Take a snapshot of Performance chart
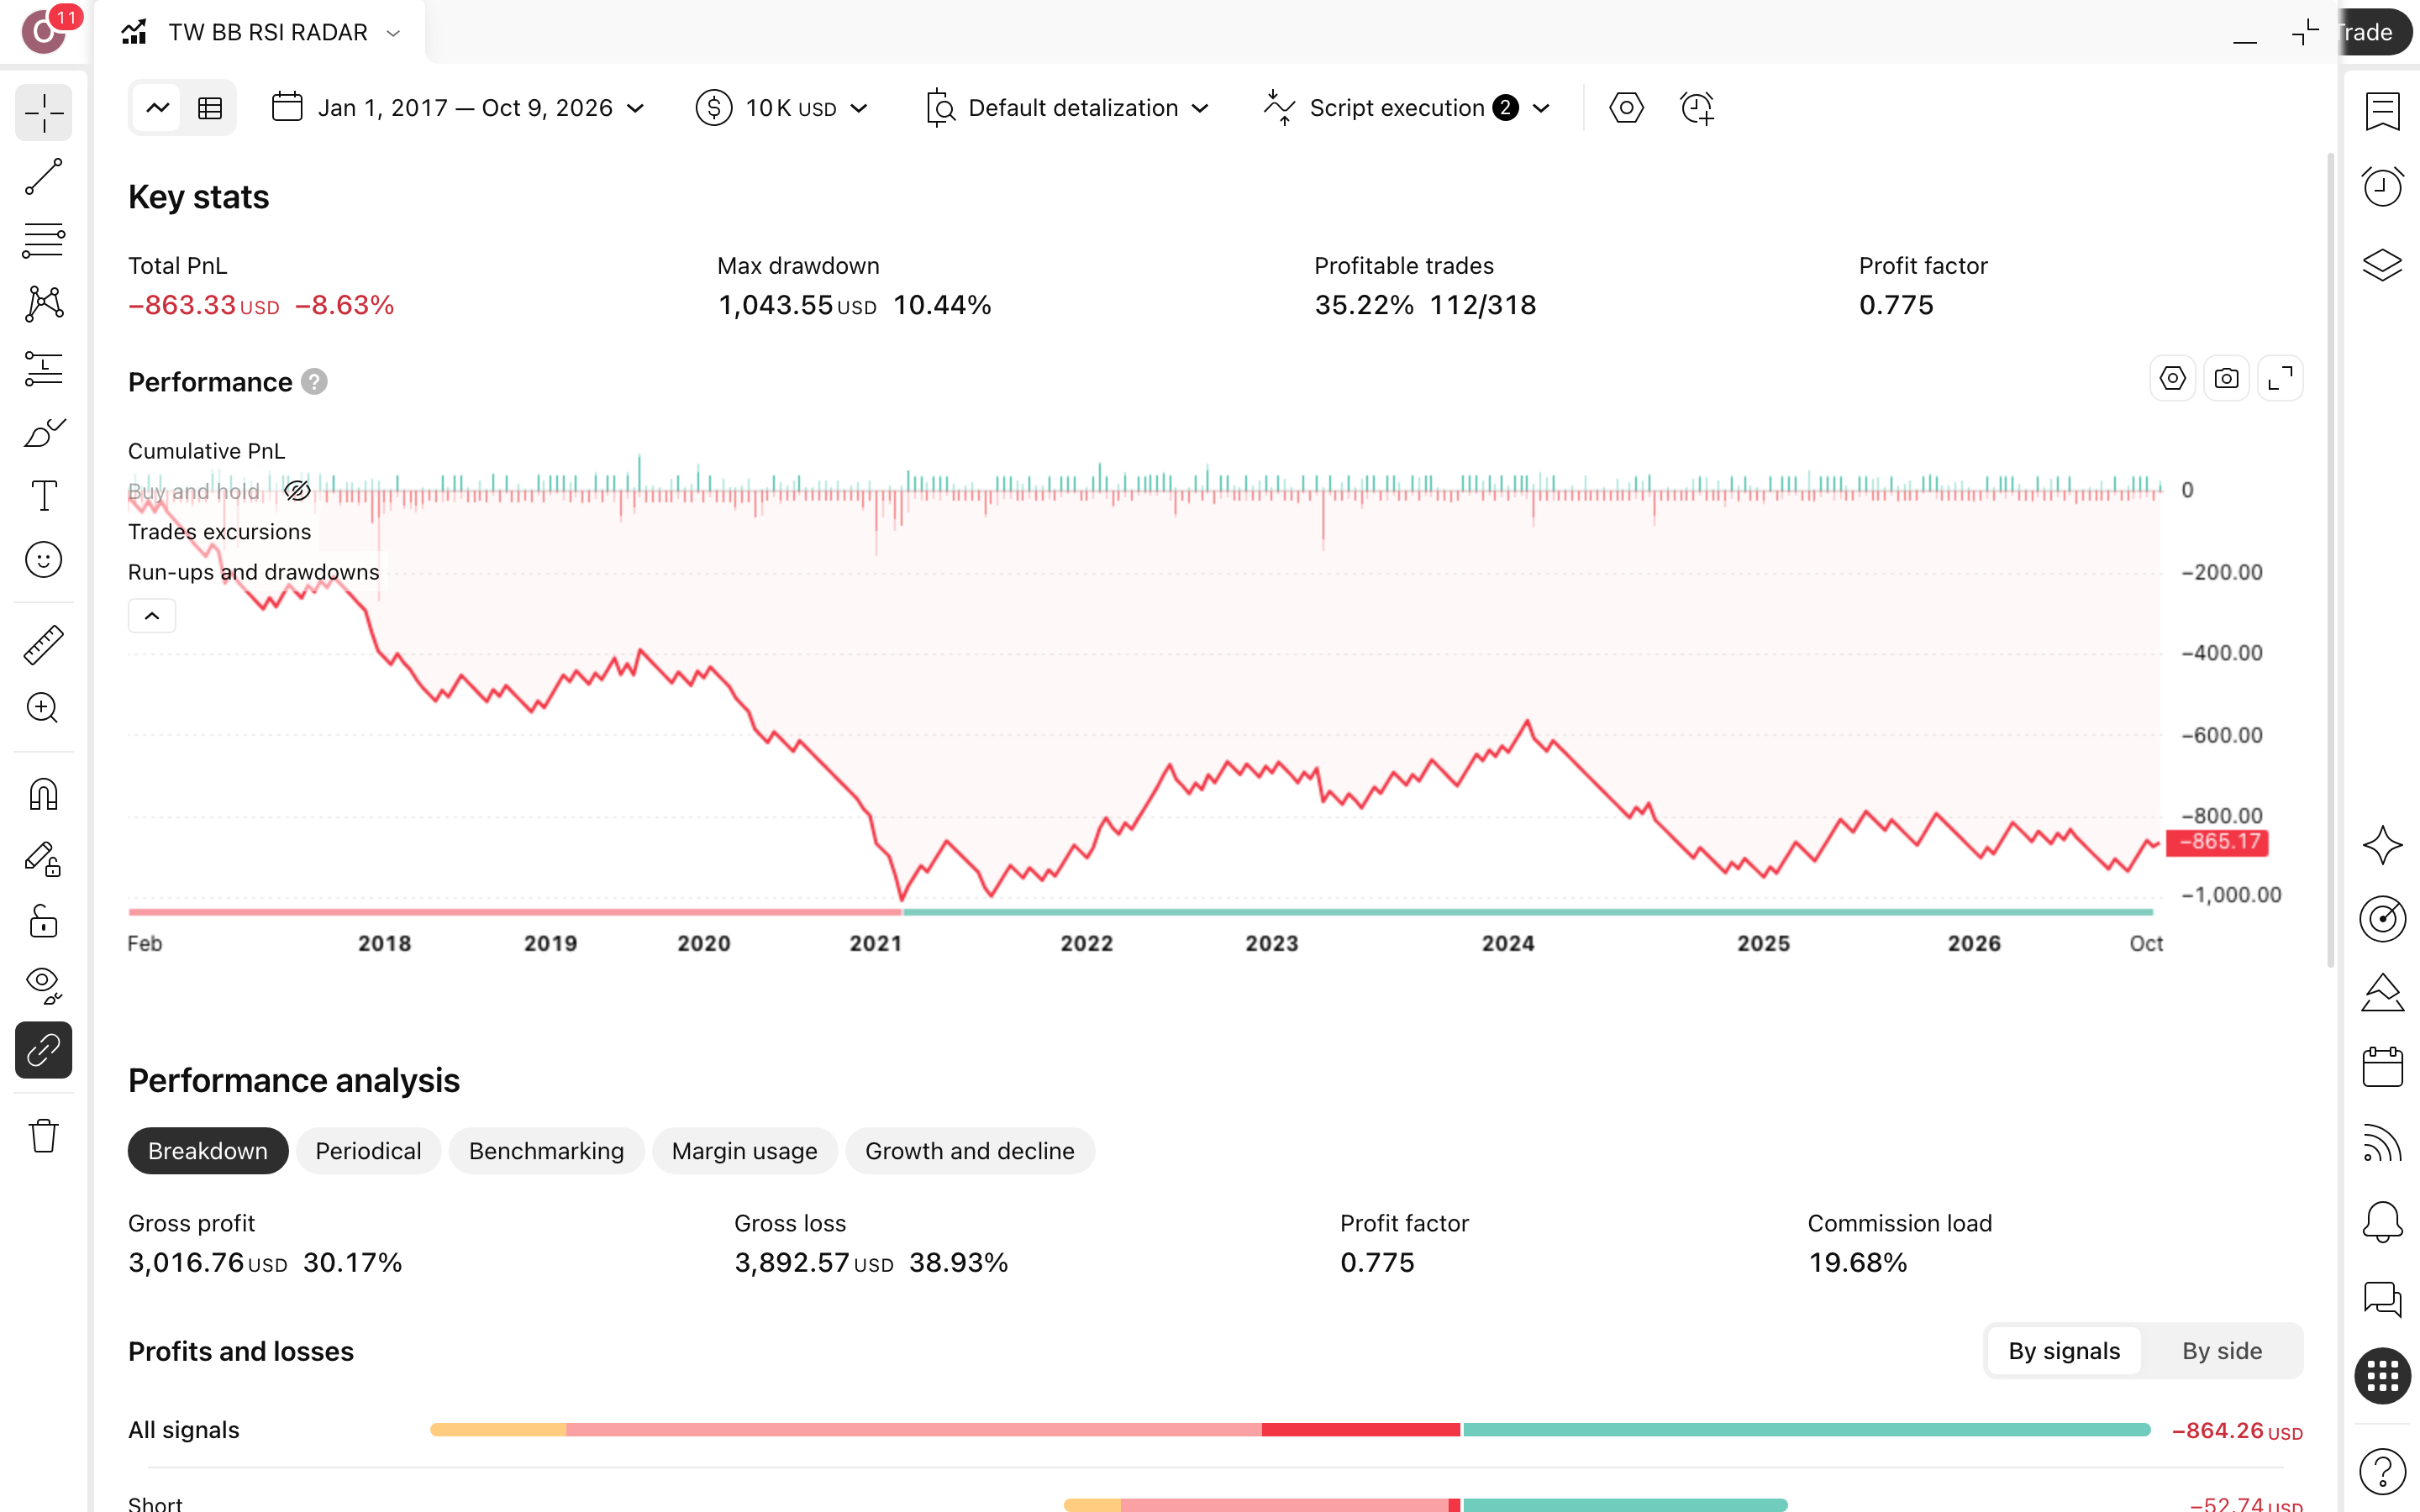This screenshot has width=2420, height=1512. [2226, 379]
